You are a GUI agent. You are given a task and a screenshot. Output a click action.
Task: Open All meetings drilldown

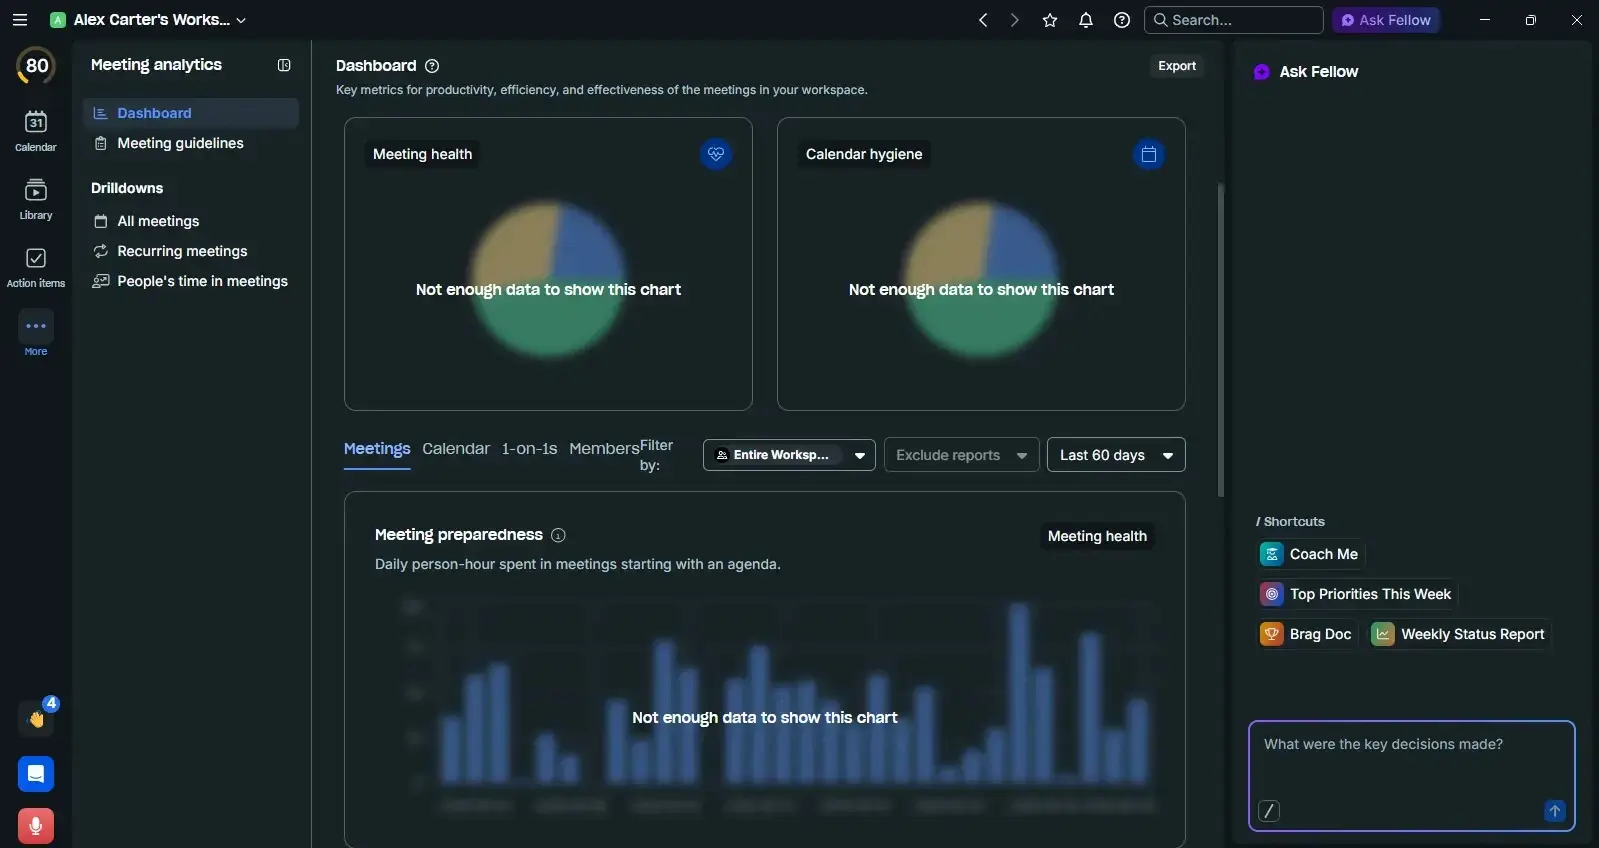191,221
